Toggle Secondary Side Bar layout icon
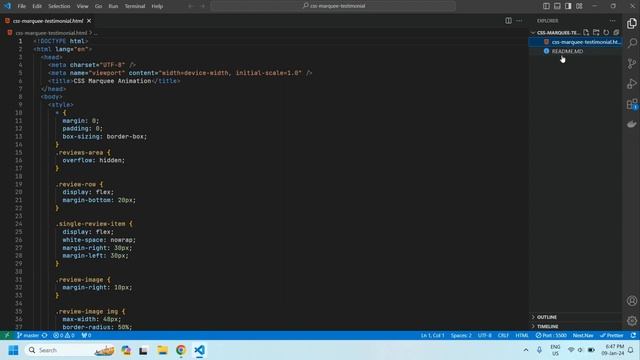This screenshot has height=360, width=640. 568,6
